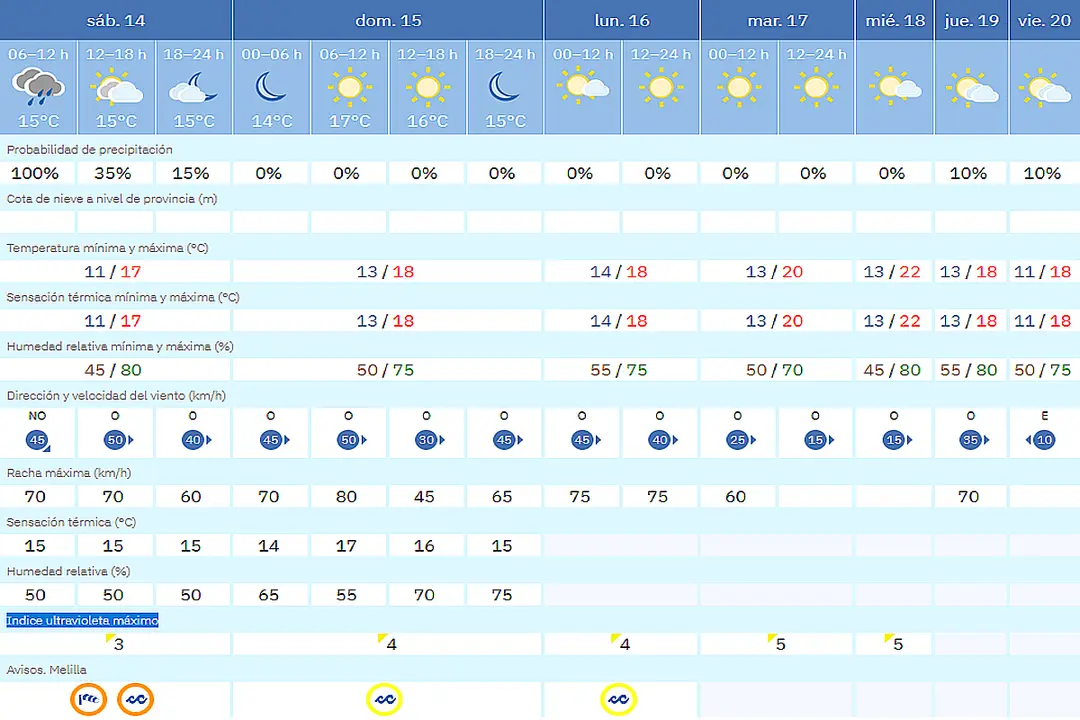Click the 14°C temperature under dom. 15 00–06 h
Screen dimensions: 1080x720
(x=272, y=121)
